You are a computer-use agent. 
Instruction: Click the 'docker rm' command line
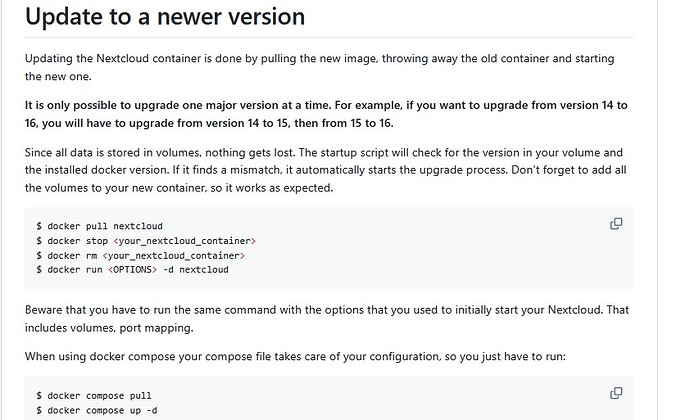140,255
